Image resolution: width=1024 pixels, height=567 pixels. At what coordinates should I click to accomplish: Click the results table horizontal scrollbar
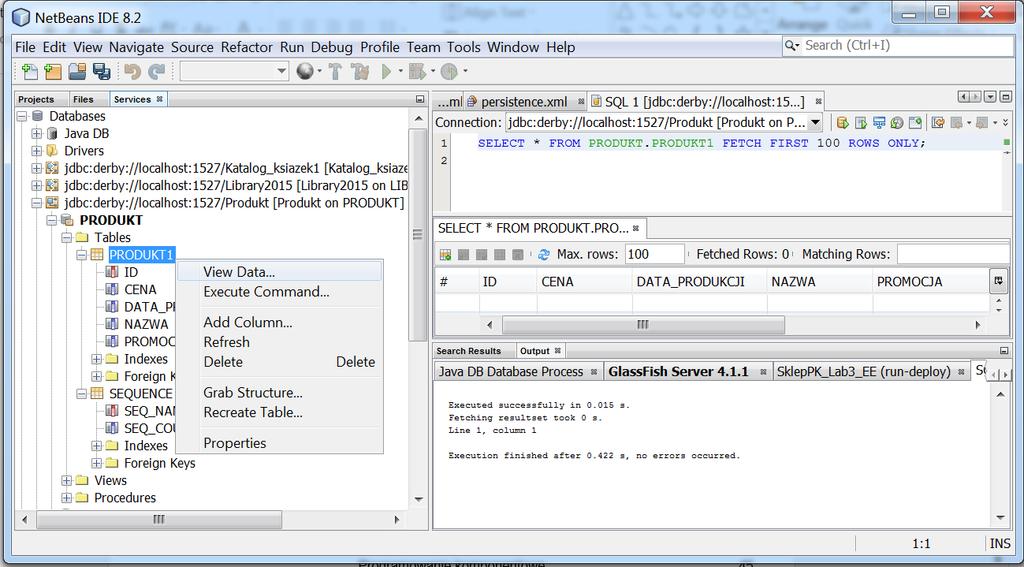643,325
